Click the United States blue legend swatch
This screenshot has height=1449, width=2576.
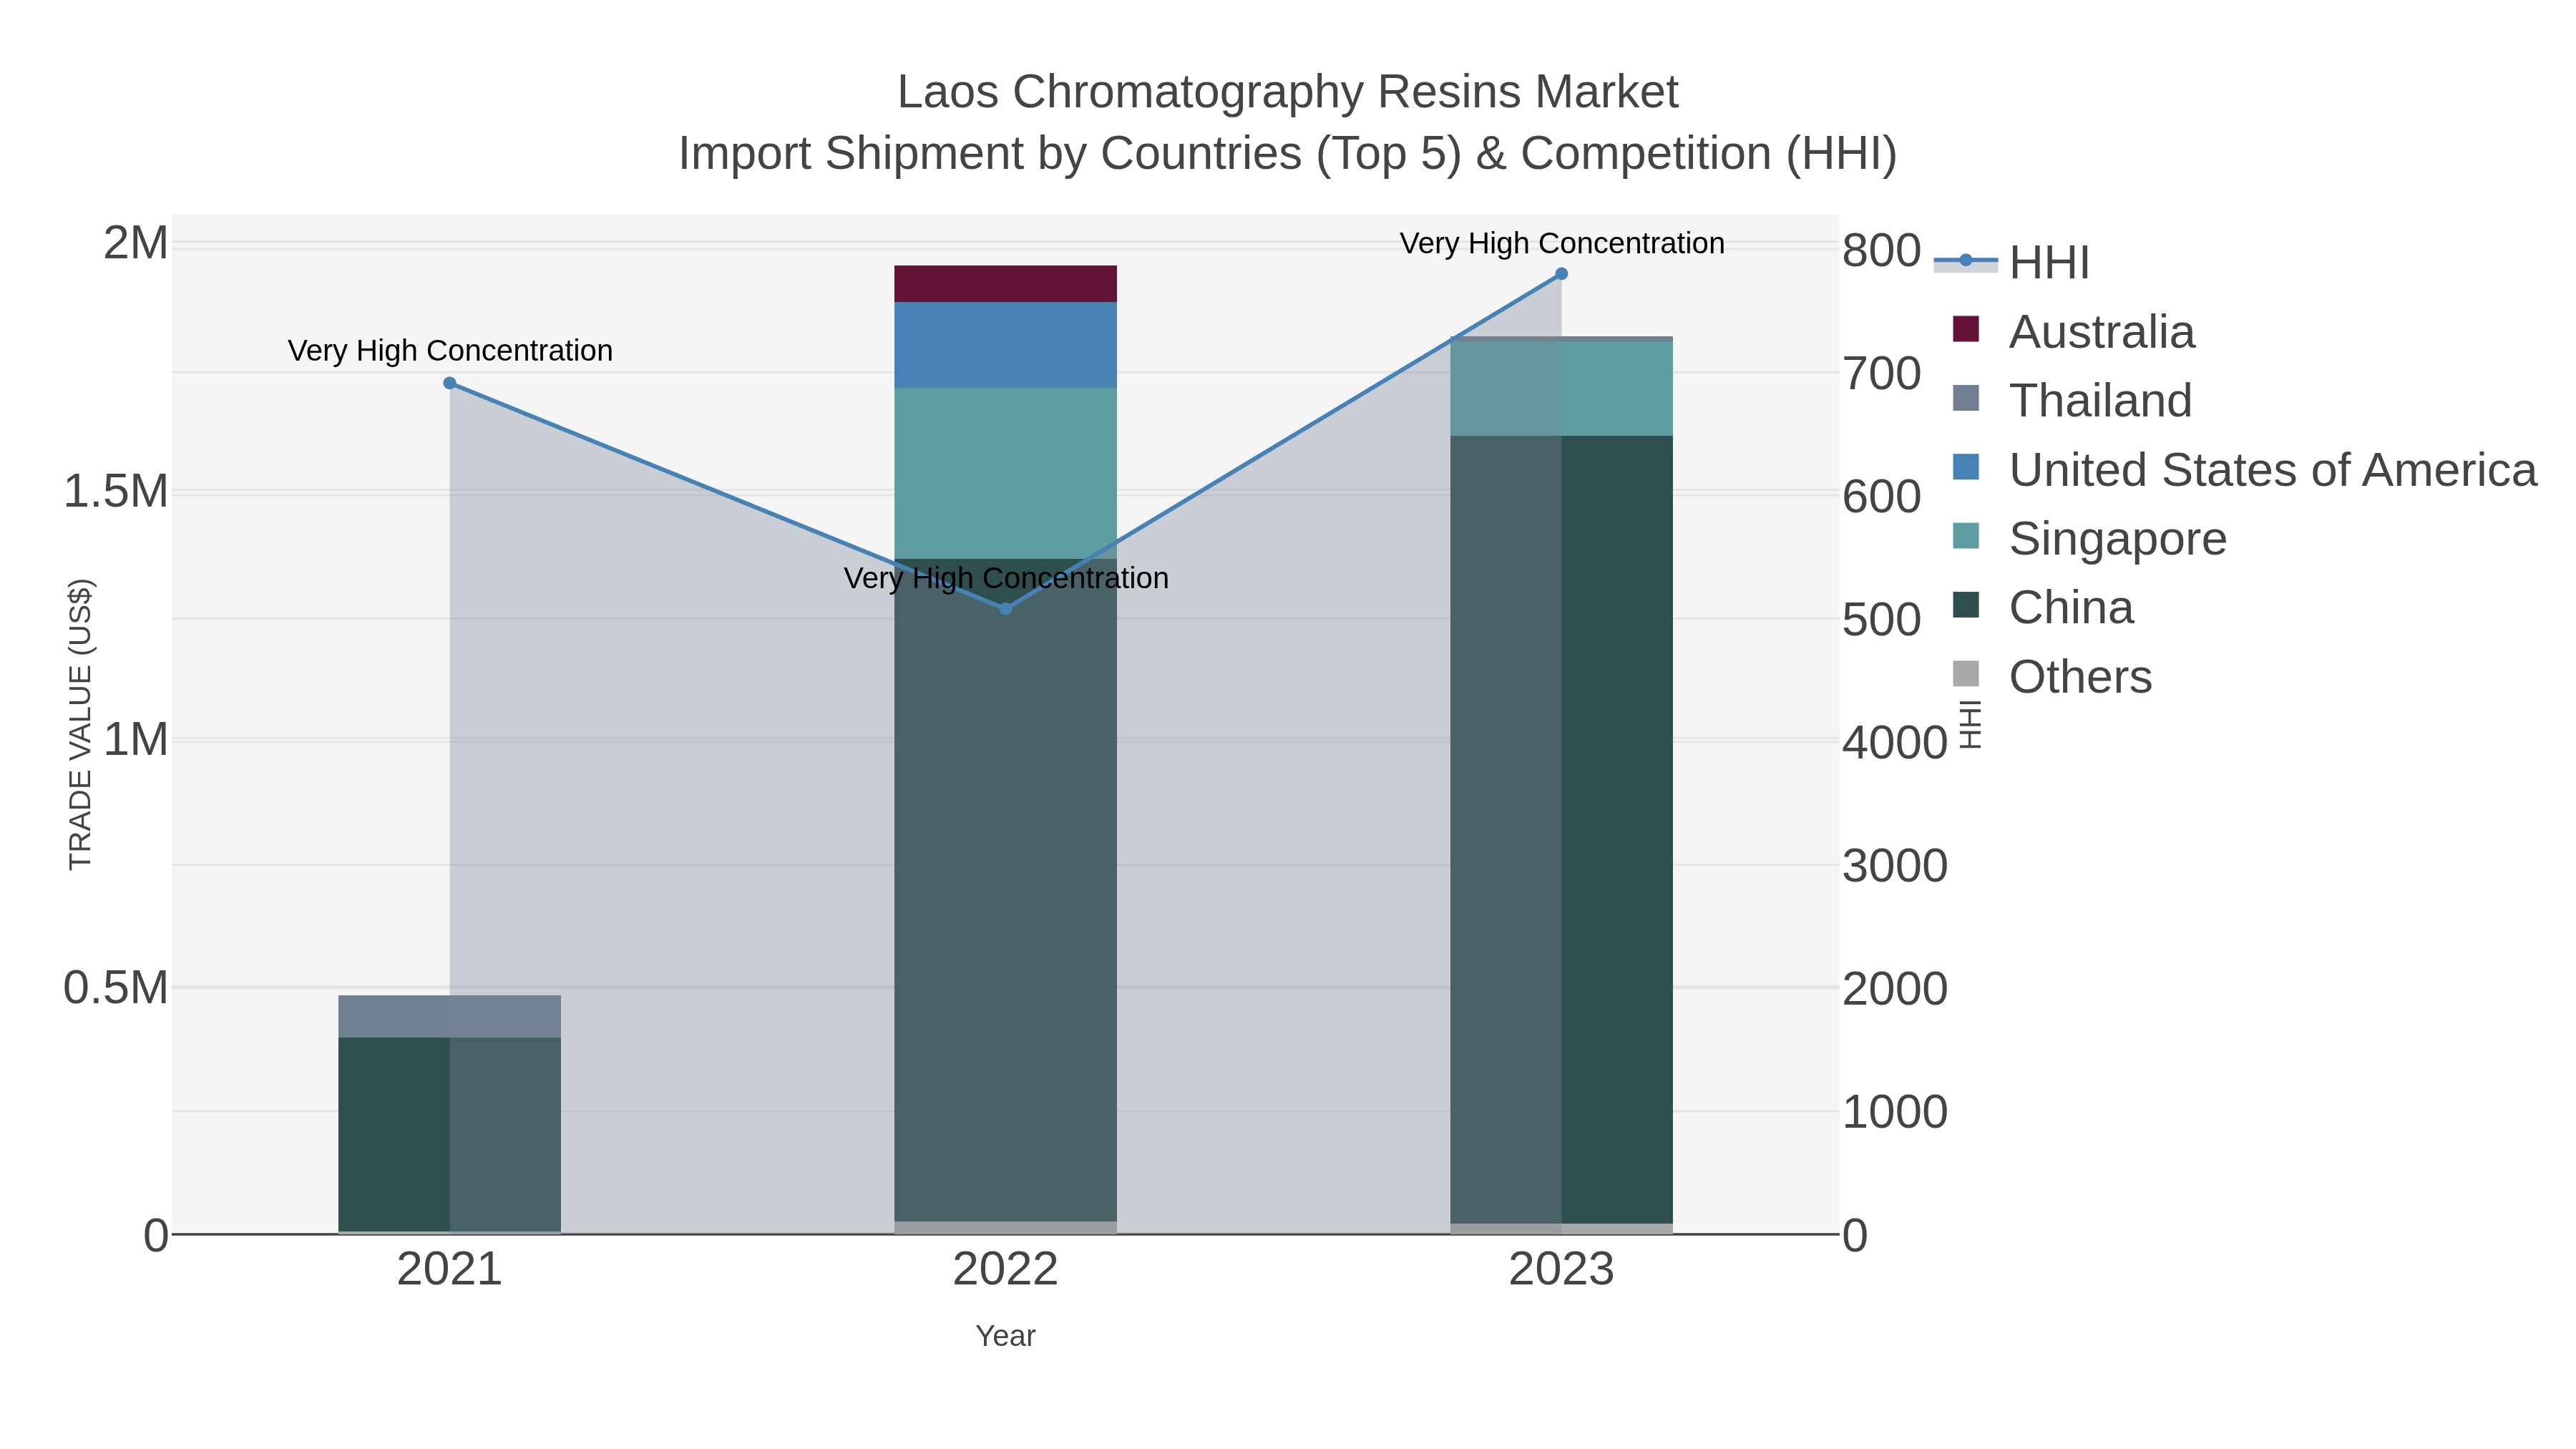coord(1966,467)
